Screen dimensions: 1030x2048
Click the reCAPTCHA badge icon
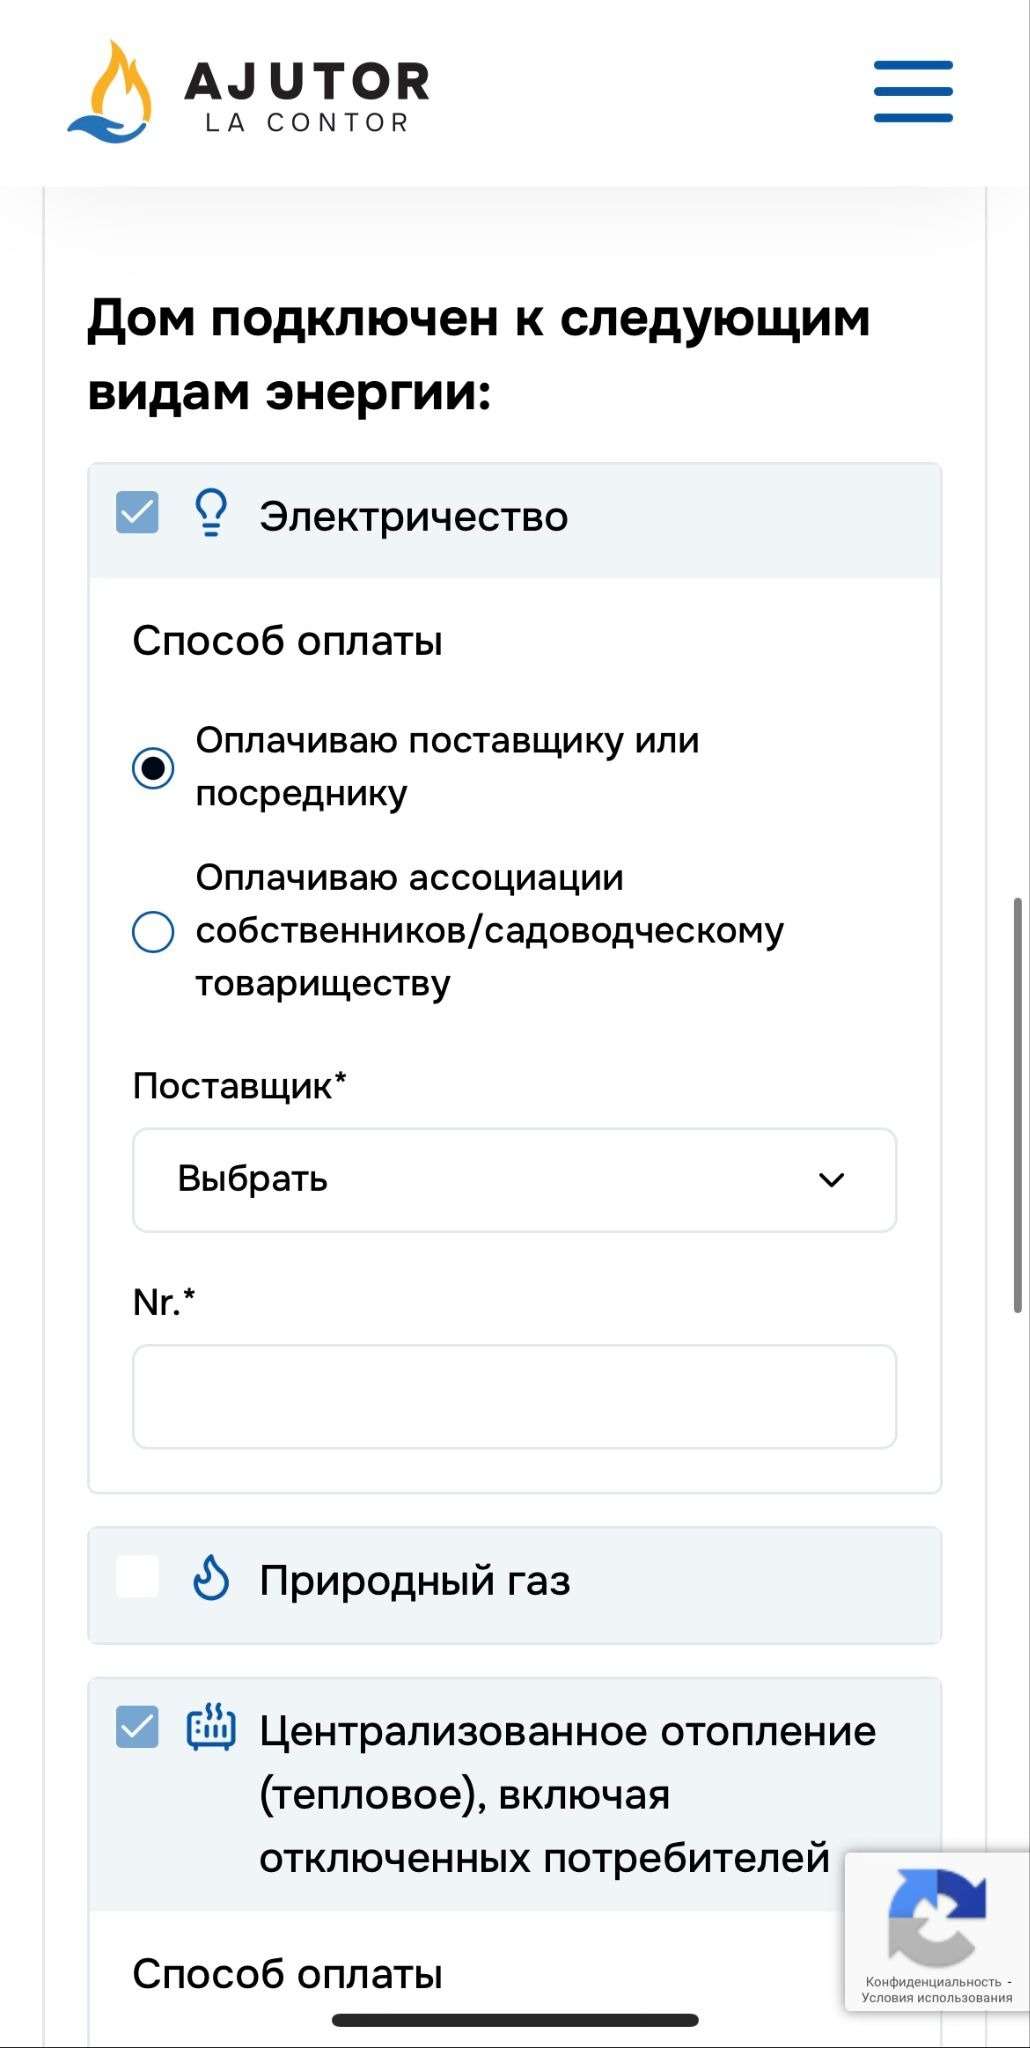coord(936,1917)
